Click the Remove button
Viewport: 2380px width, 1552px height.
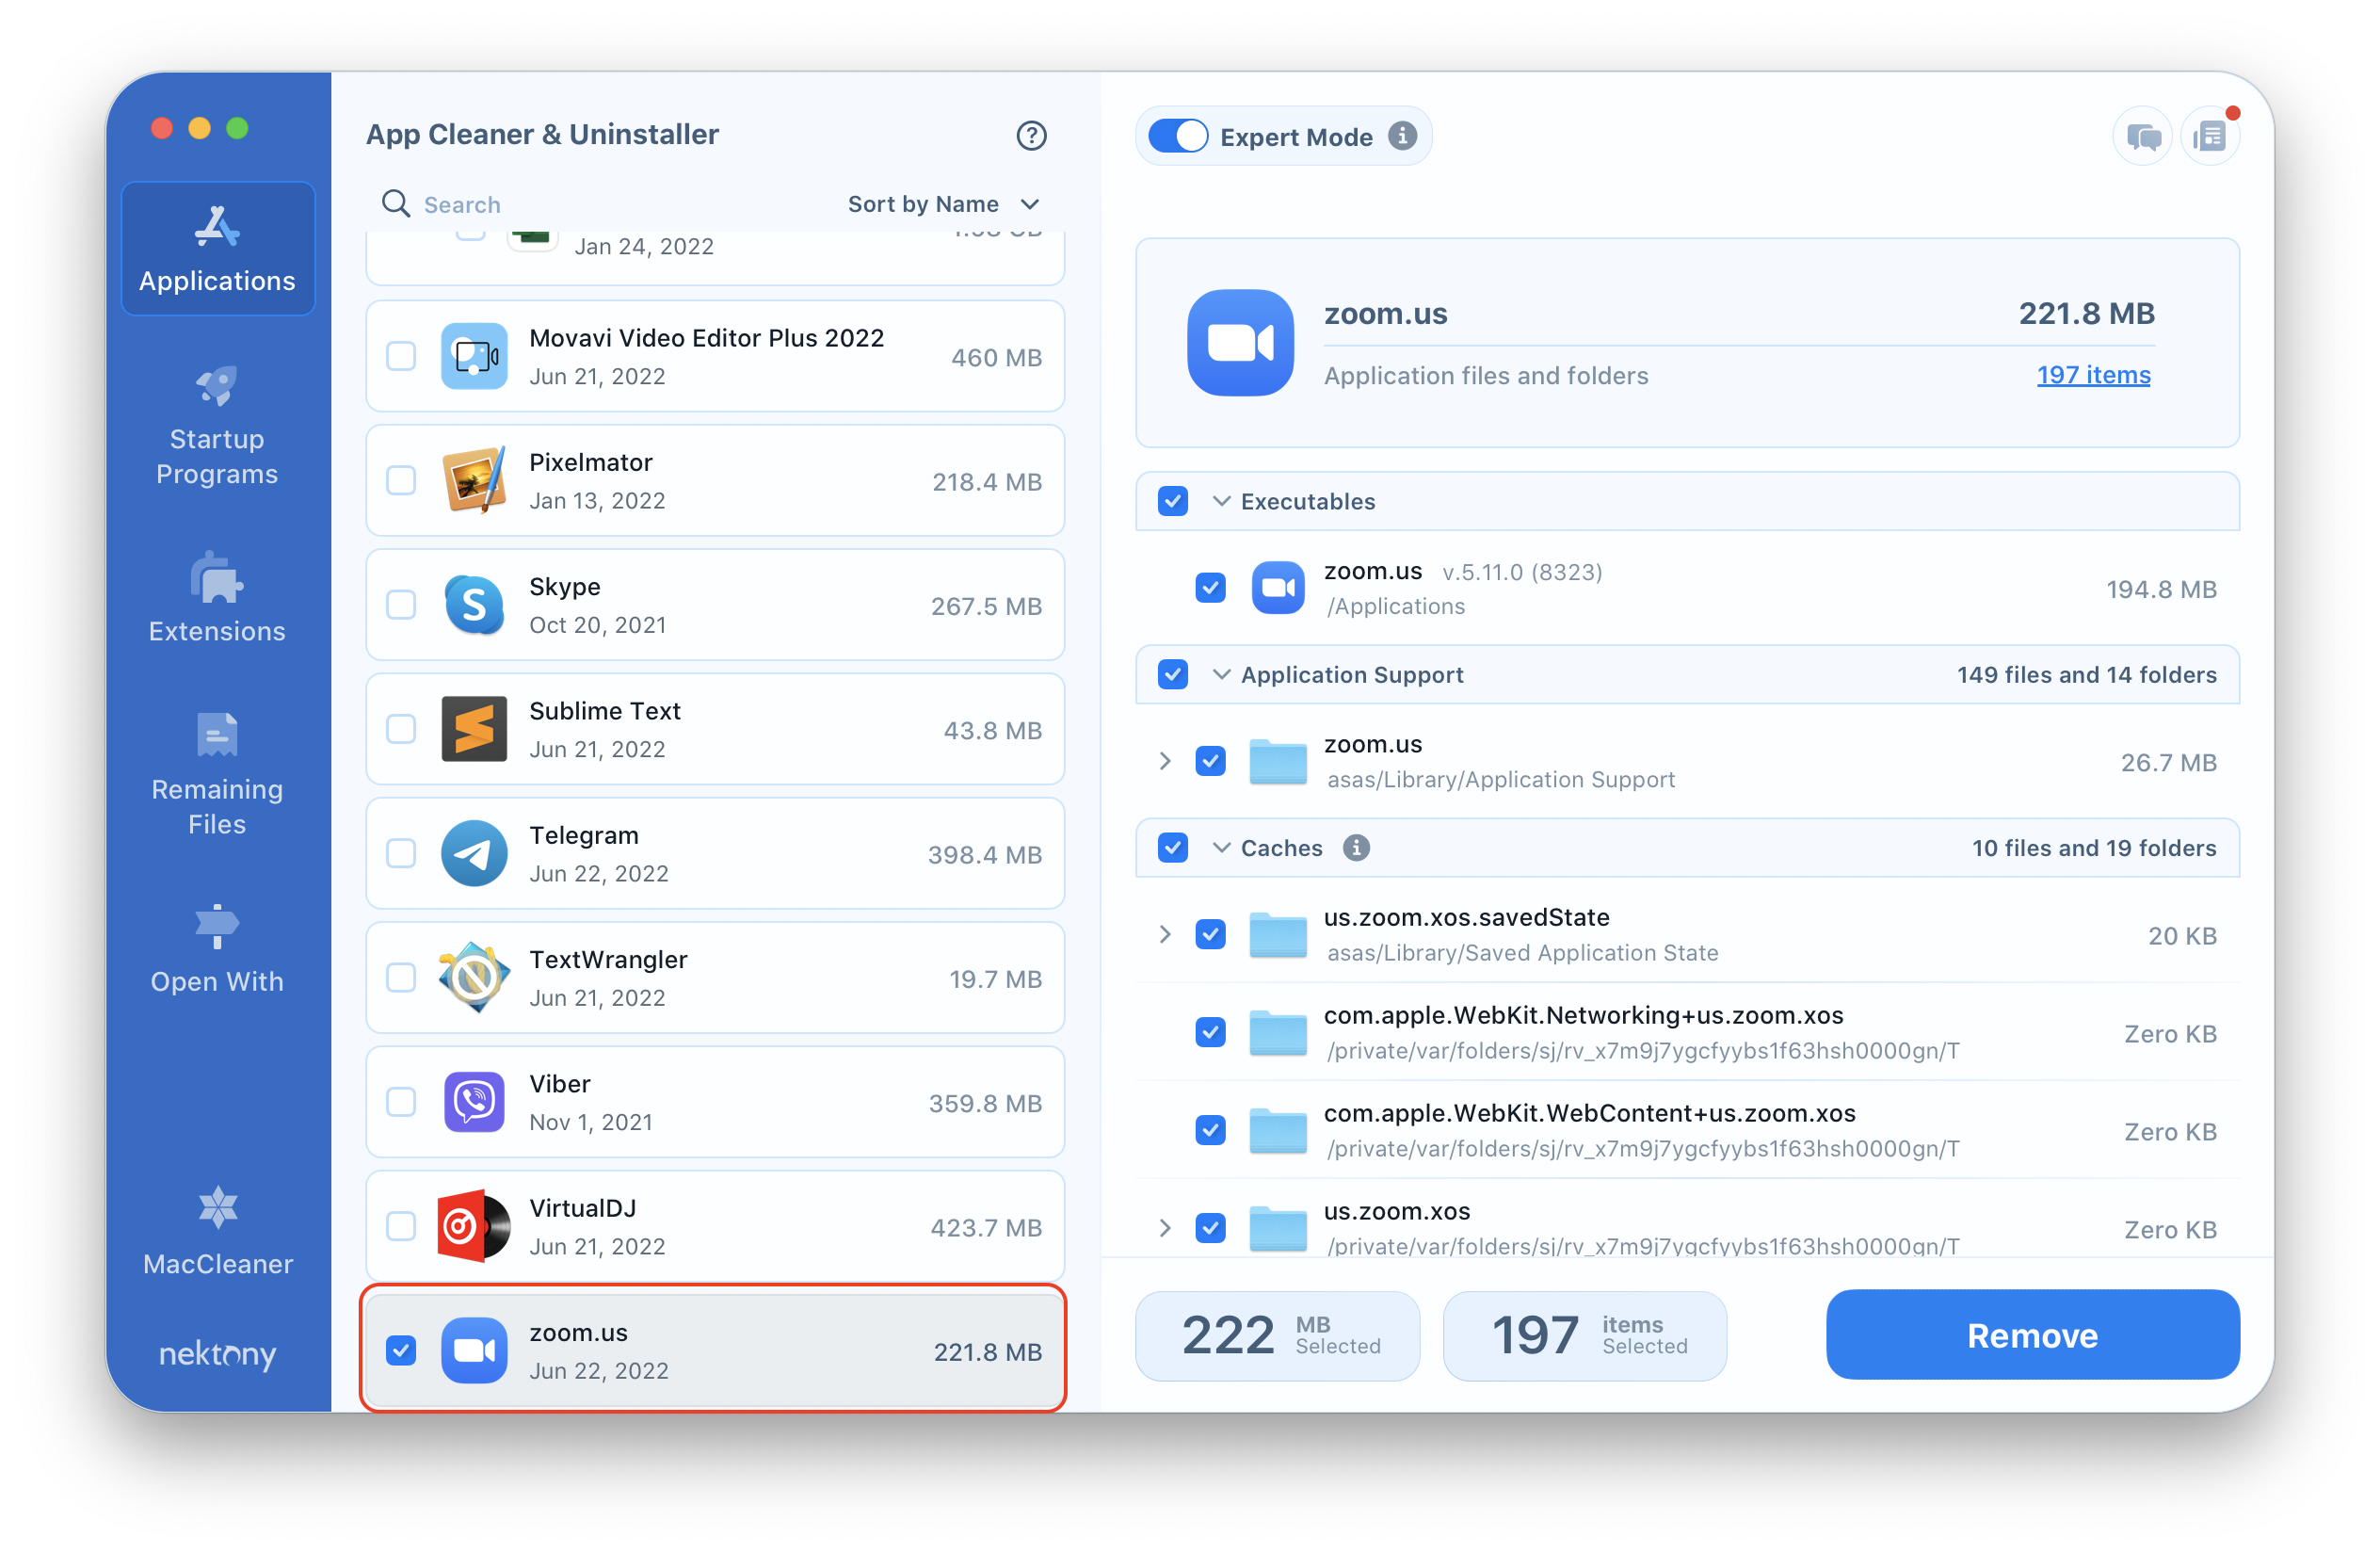point(2032,1335)
